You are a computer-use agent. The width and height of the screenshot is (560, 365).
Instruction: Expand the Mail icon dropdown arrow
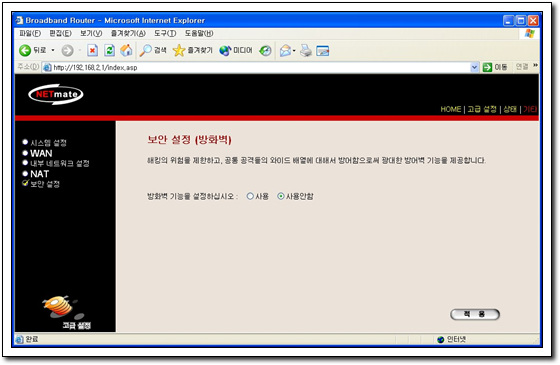point(294,51)
